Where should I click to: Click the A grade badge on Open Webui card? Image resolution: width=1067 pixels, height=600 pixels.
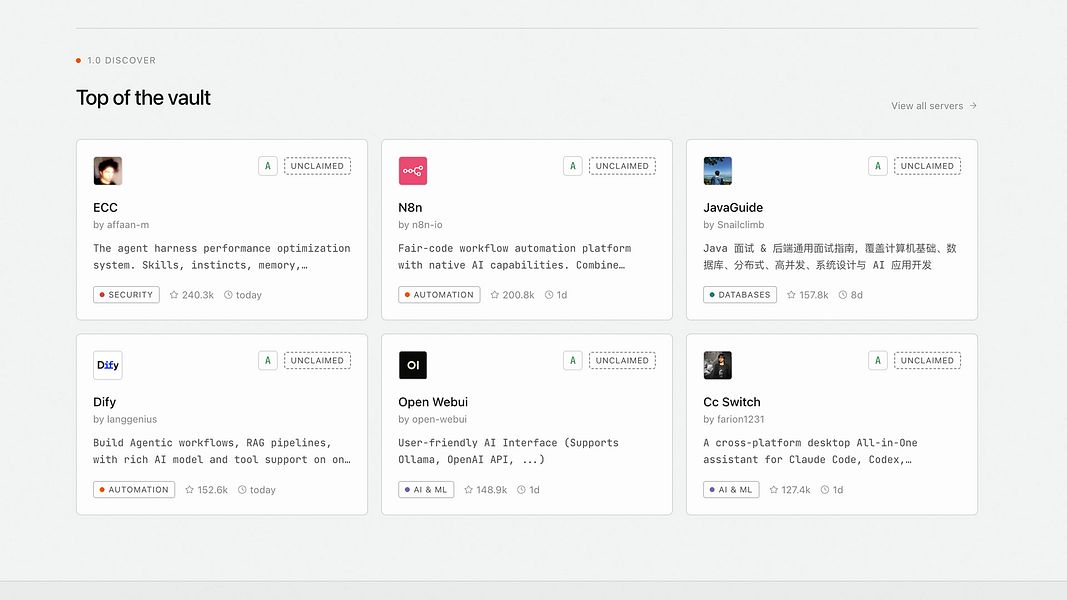tap(572, 361)
